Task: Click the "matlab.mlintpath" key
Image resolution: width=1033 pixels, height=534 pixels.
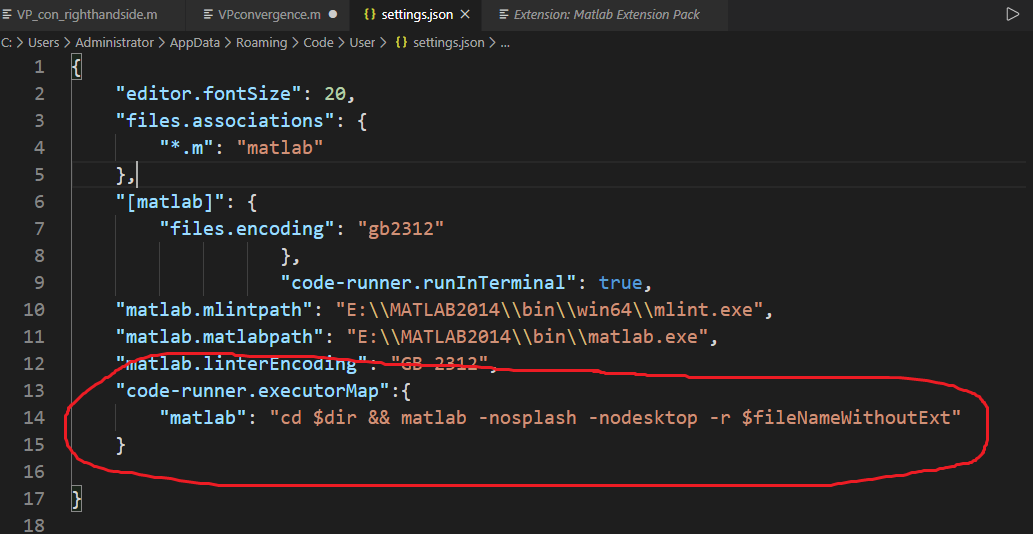Action: [214, 309]
